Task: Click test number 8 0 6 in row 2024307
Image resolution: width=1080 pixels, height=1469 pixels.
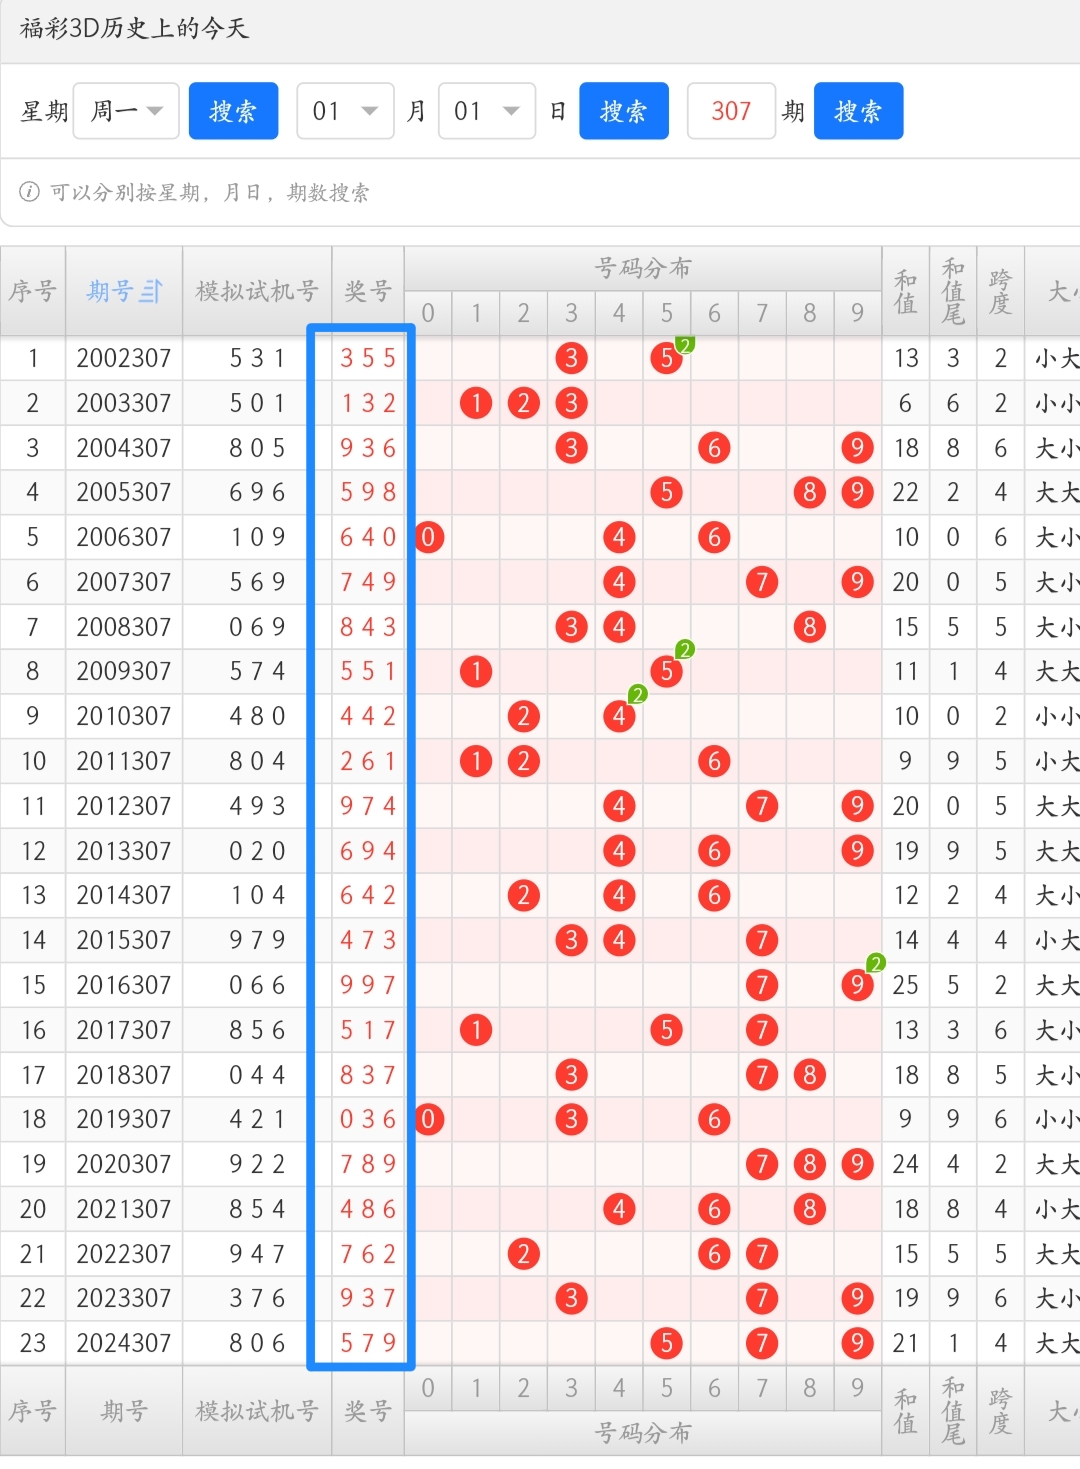Action: tap(257, 1343)
